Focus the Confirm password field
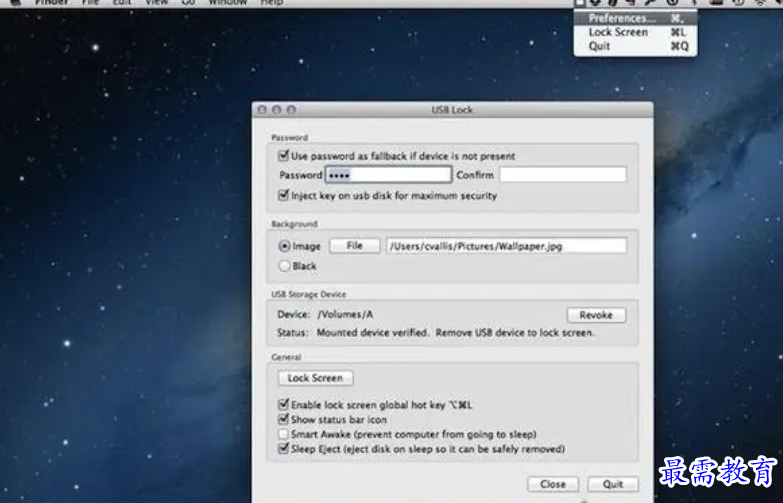783x503 pixels. [563, 174]
